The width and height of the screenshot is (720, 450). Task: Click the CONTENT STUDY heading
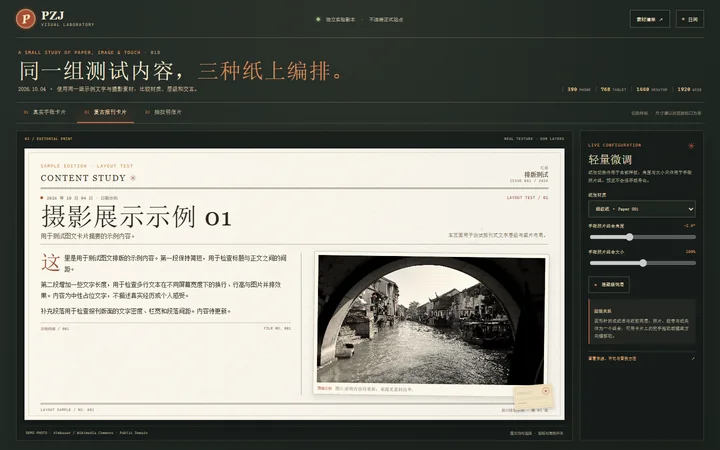(83, 178)
